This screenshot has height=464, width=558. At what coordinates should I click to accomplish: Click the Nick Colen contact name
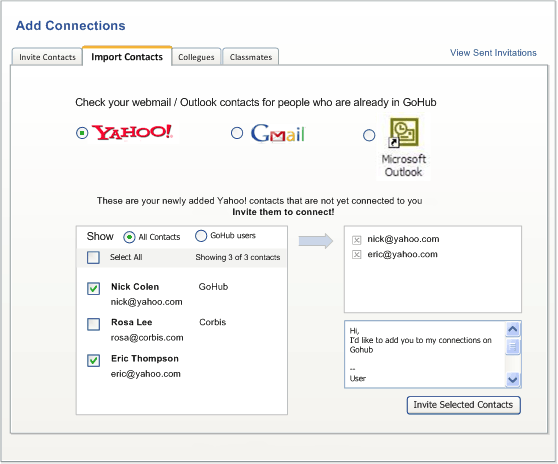(135, 287)
